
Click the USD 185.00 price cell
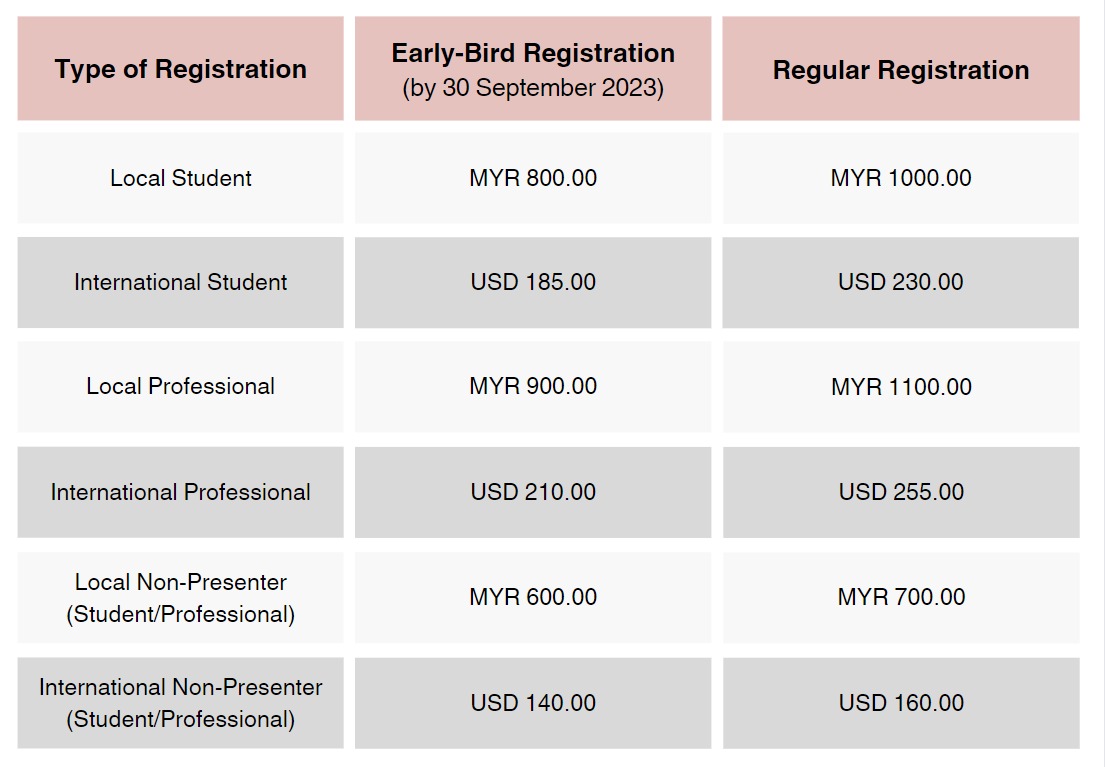pyautogui.click(x=533, y=282)
